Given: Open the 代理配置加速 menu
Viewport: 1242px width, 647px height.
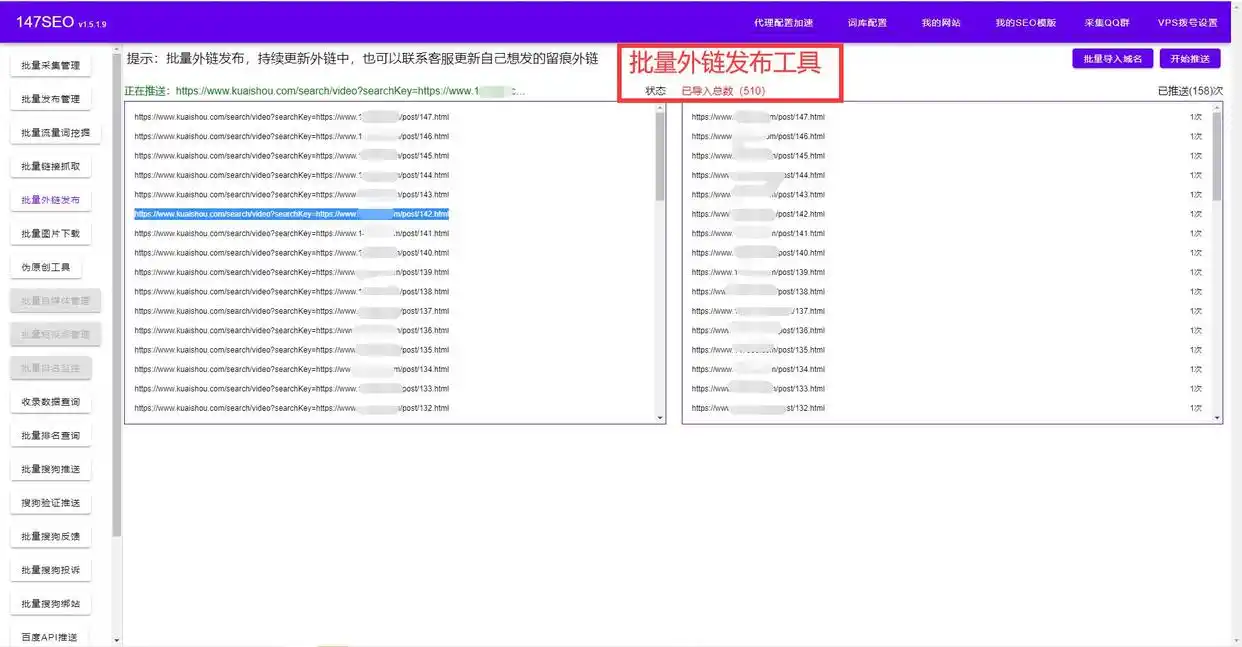Looking at the screenshot, I should (786, 21).
